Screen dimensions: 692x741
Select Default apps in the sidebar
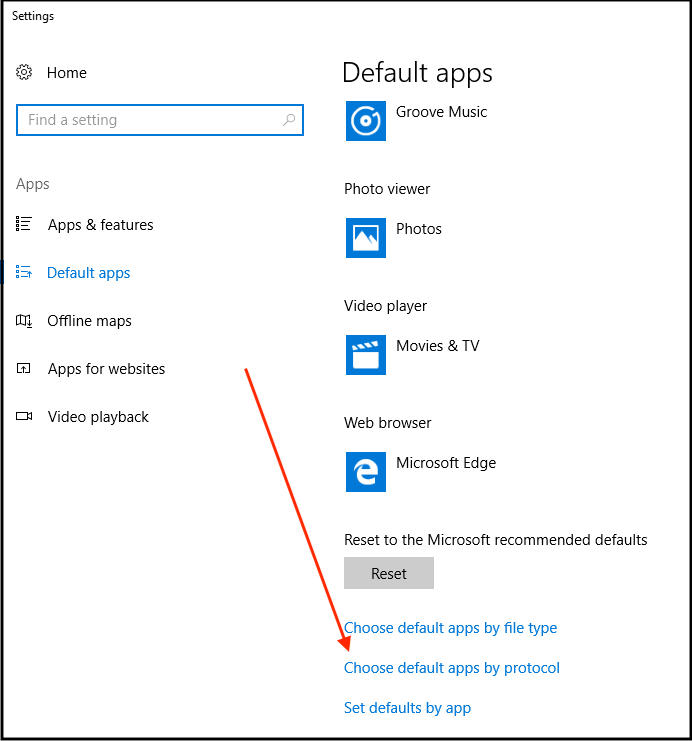pyautogui.click(x=88, y=273)
